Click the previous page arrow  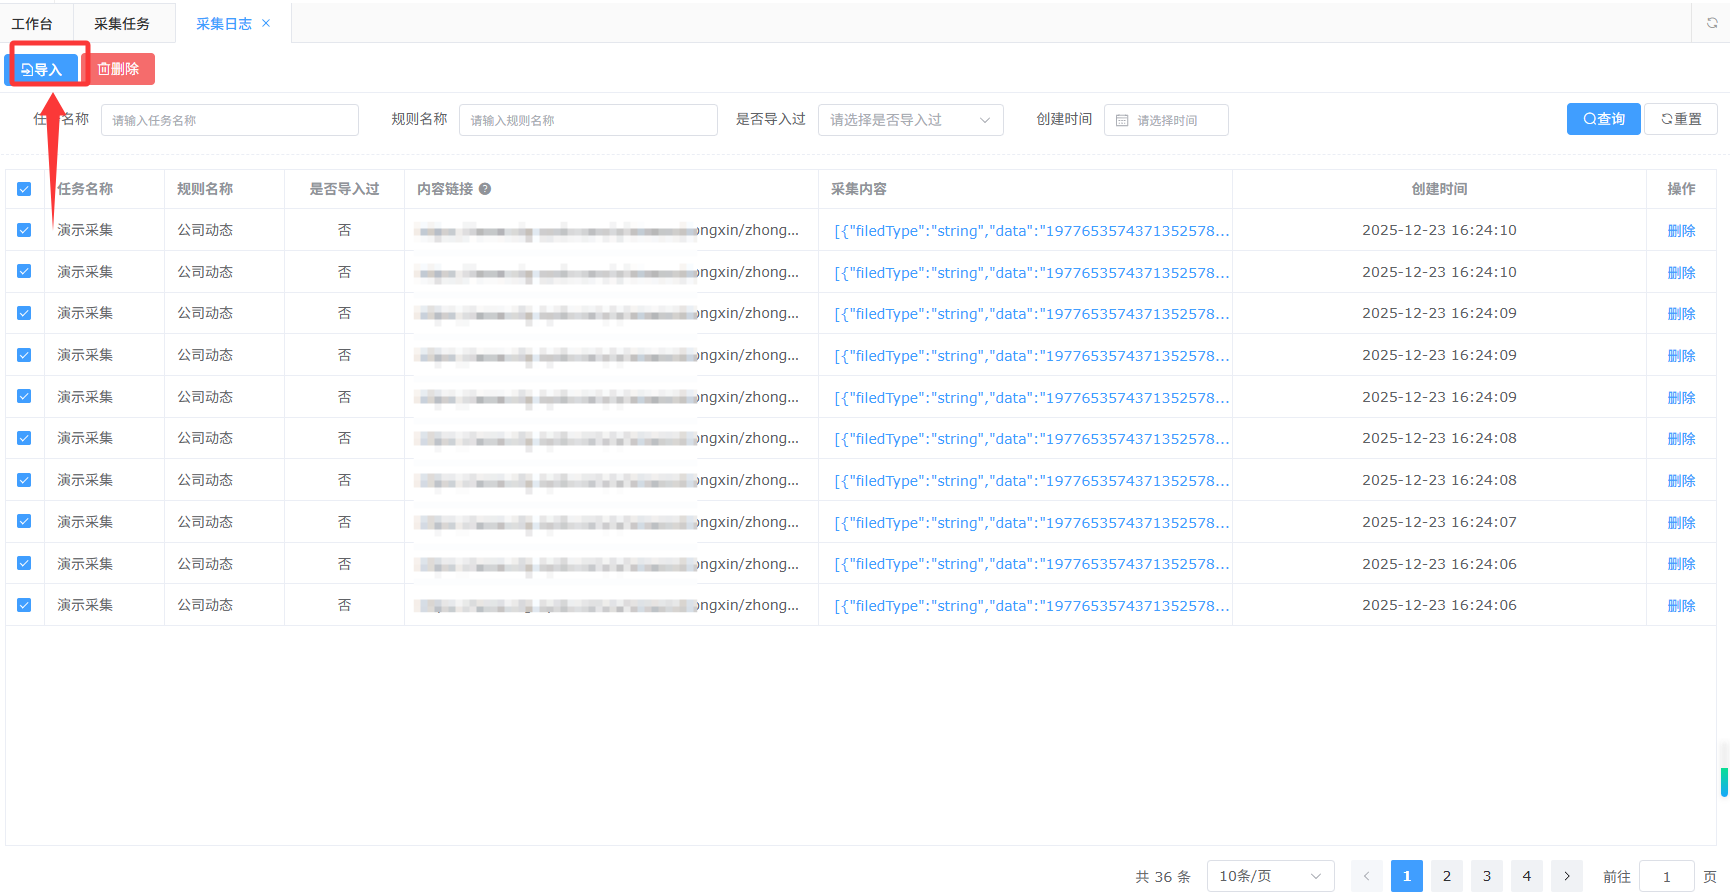pos(1367,876)
